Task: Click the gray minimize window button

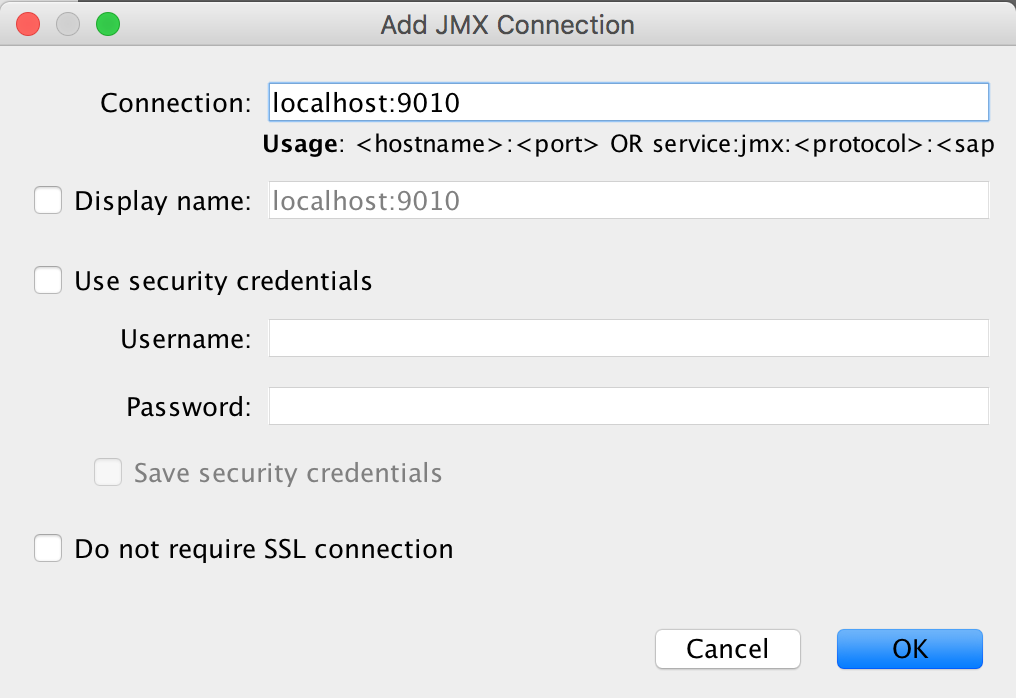Action: 68,25
